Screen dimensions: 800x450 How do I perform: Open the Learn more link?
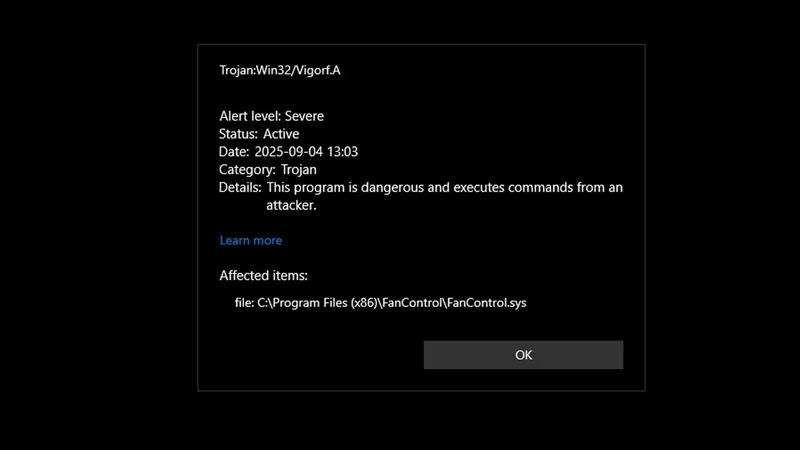[251, 240]
